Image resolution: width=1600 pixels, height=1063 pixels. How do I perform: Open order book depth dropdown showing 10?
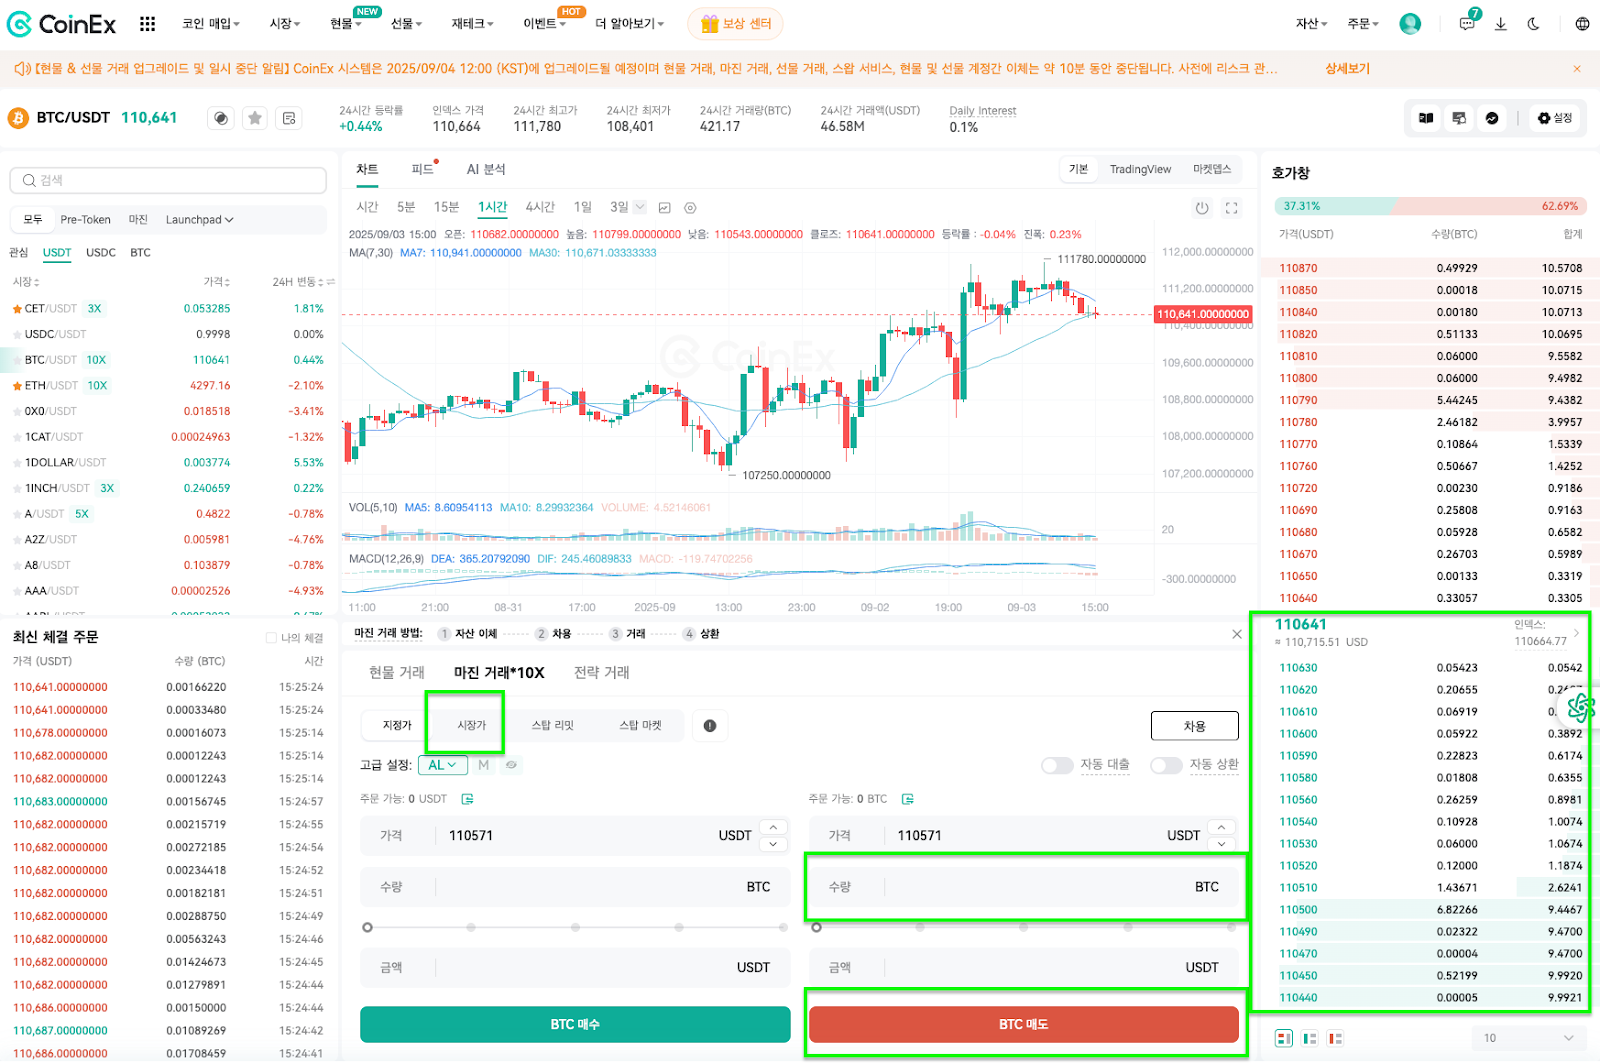1529,1038
